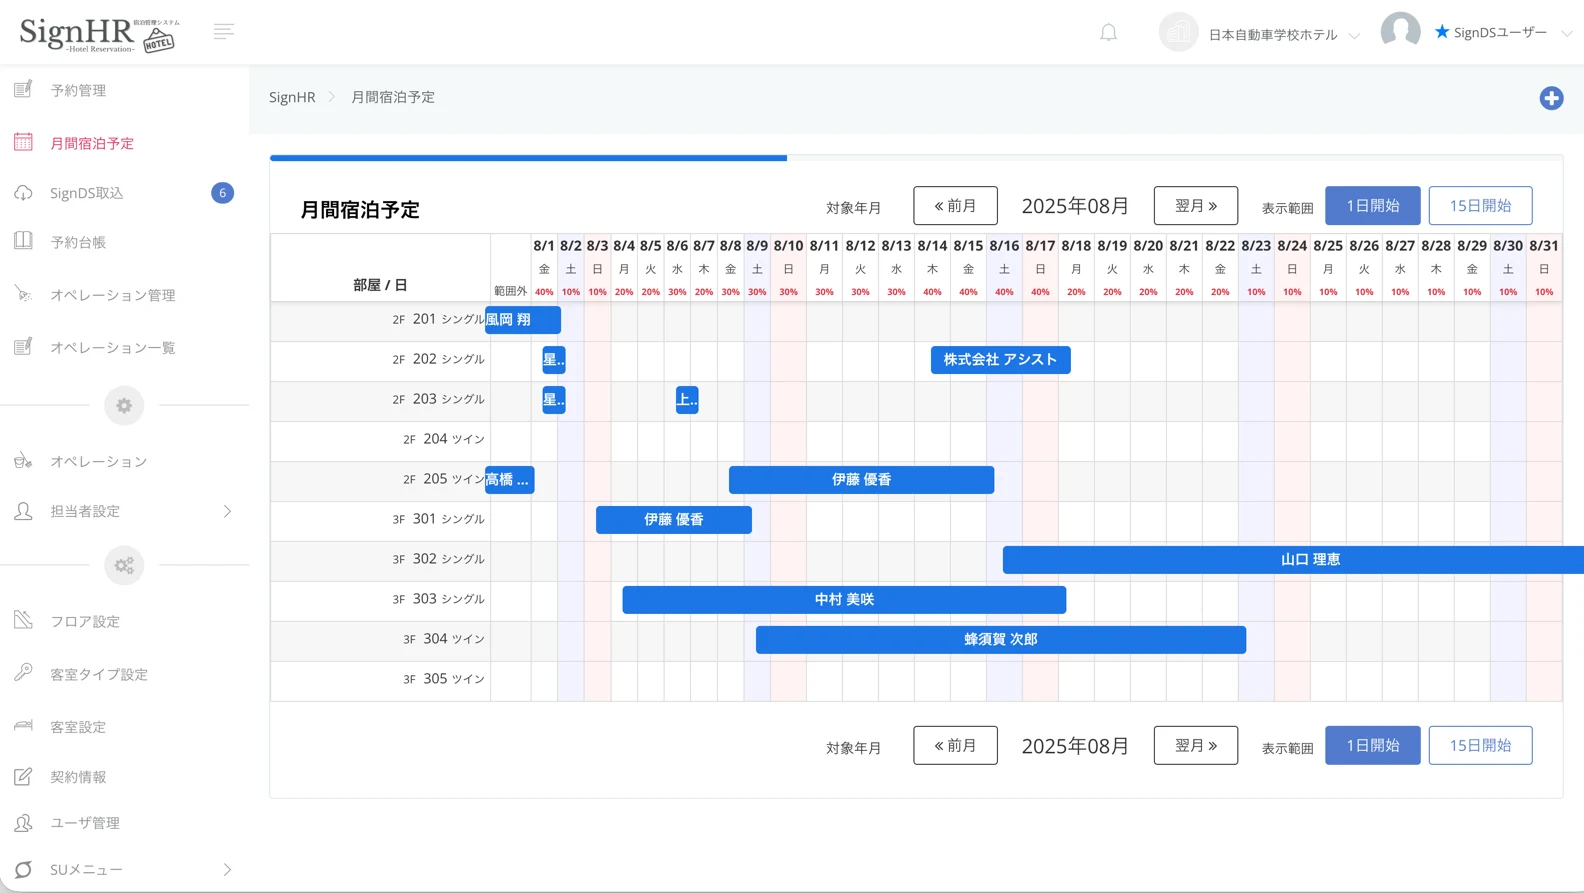
Task: Click the SignDS取込 cloud icon
Action: pyautogui.click(x=23, y=193)
